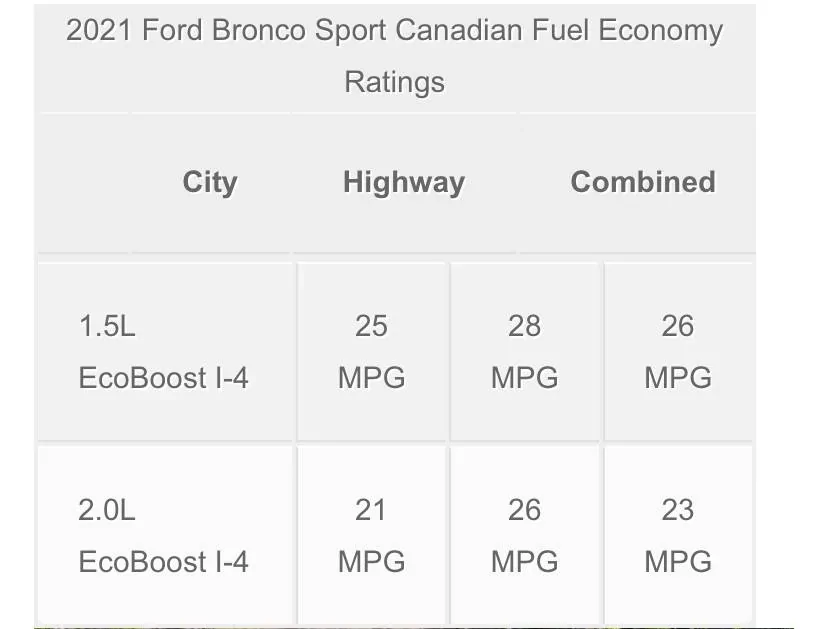Select the City column header
Viewport: 828px width, 629px height.
(209, 182)
